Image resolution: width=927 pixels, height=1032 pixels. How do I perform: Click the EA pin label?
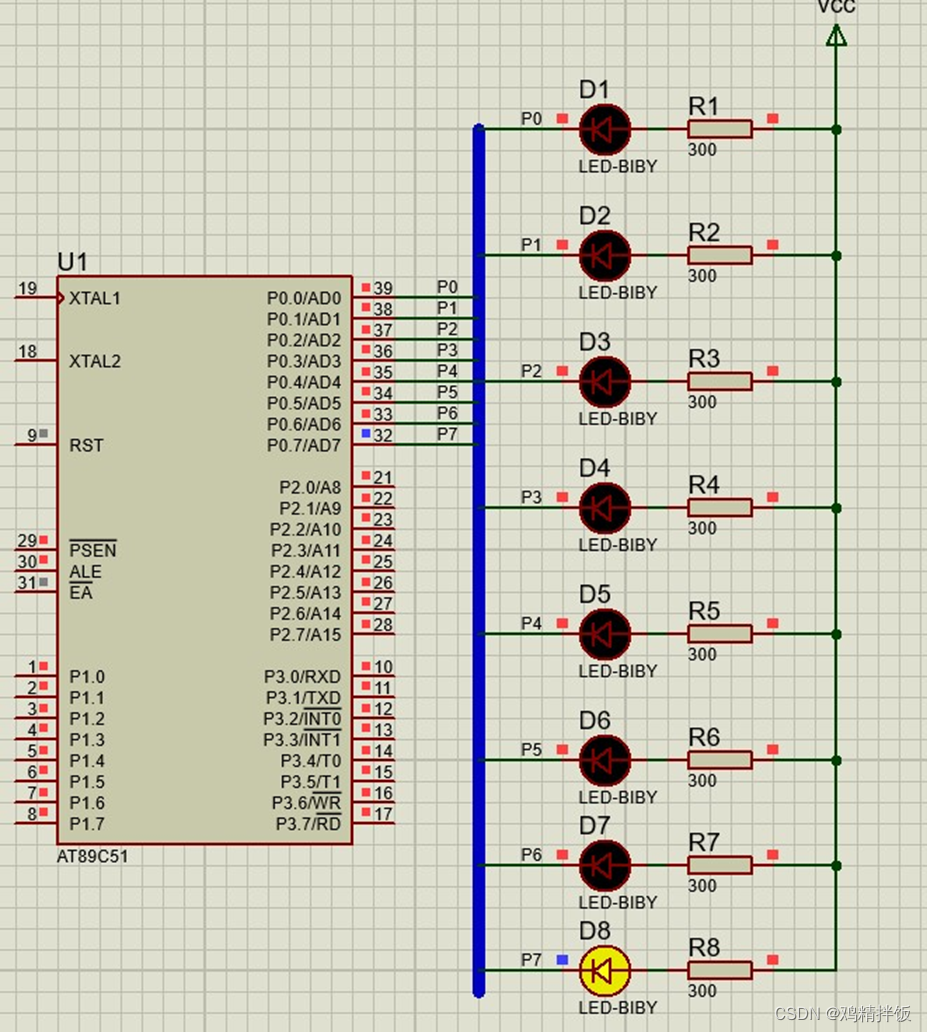tap(81, 592)
